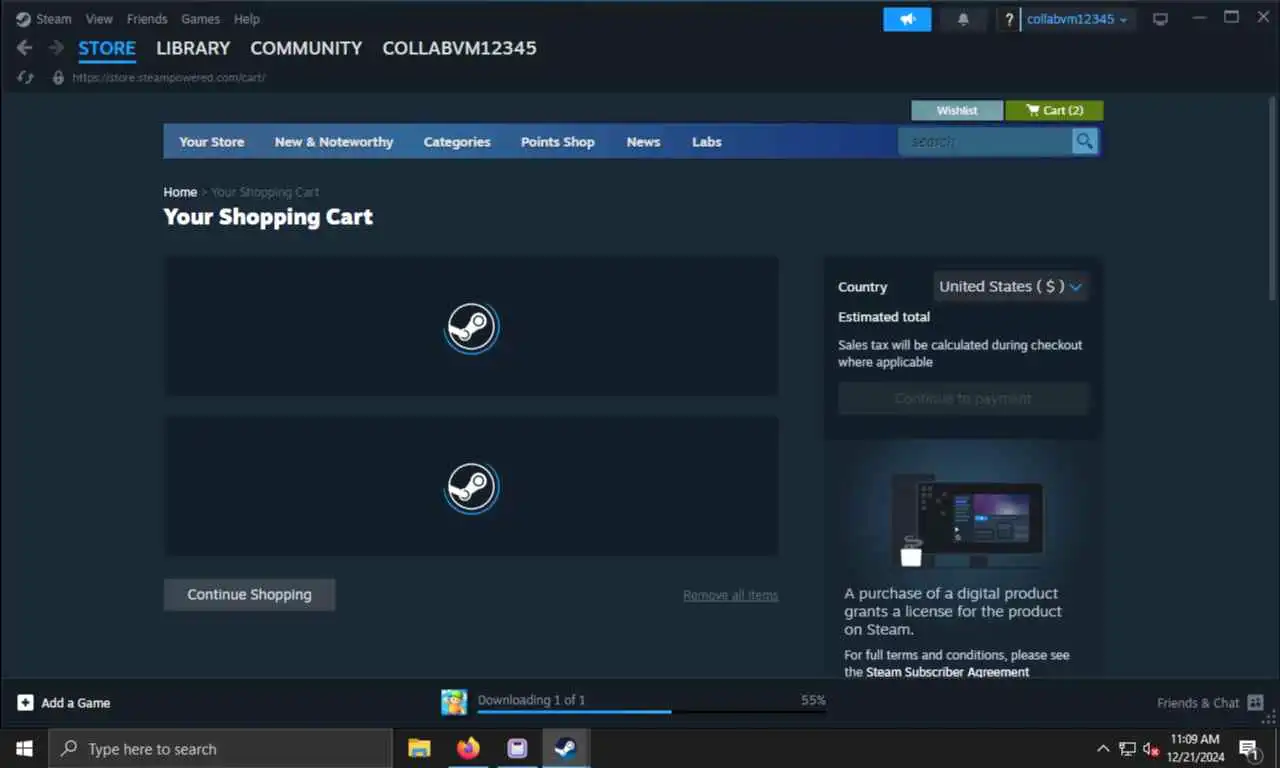Switch to the COMMUNITY tab
The width and height of the screenshot is (1280, 768).
(306, 48)
